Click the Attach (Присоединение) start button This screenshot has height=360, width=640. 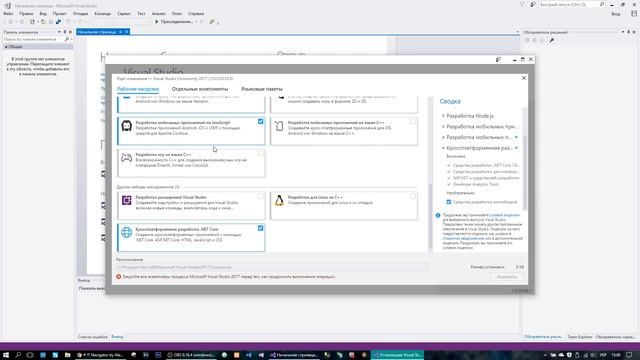click(x=173, y=22)
